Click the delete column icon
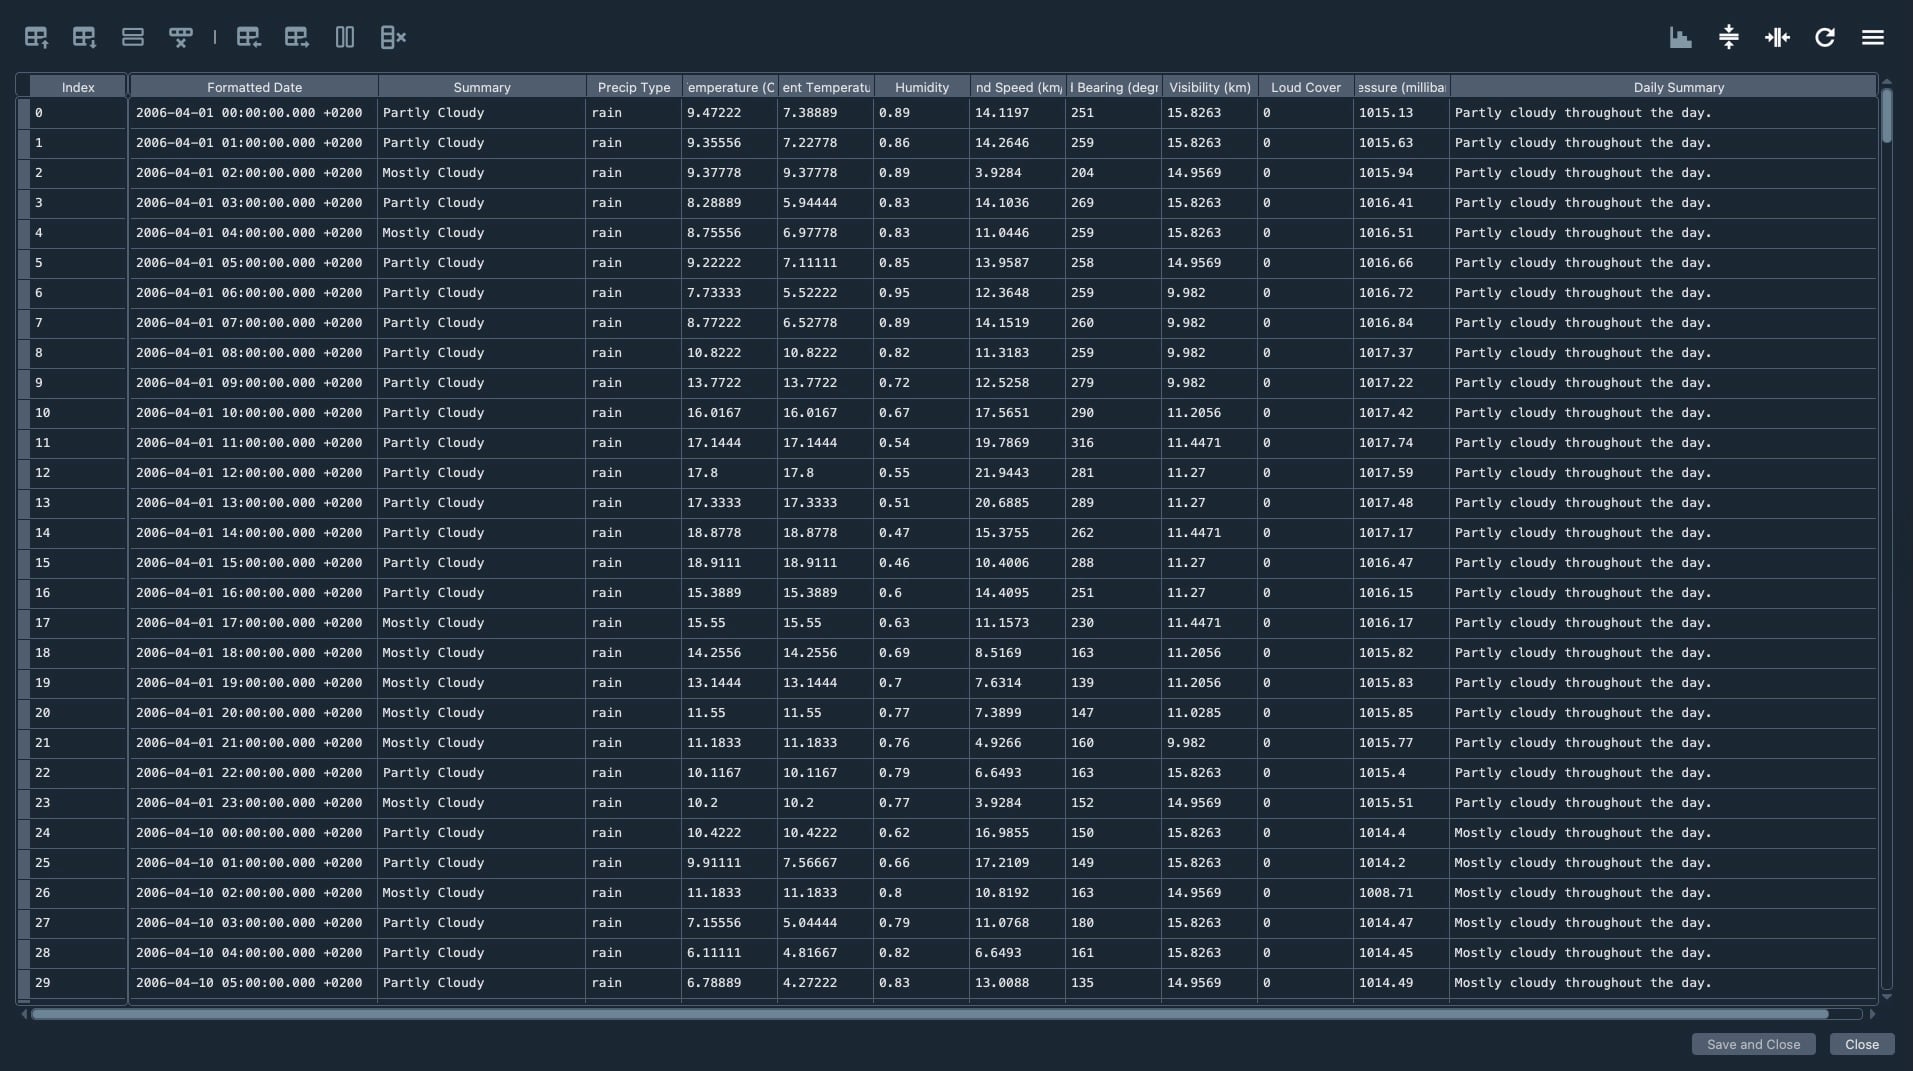1913x1071 pixels. pyautogui.click(x=393, y=38)
